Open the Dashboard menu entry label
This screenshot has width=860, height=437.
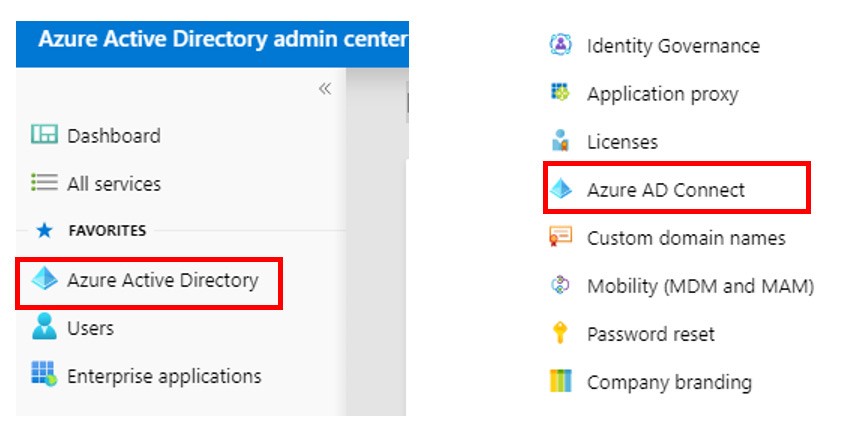click(114, 135)
